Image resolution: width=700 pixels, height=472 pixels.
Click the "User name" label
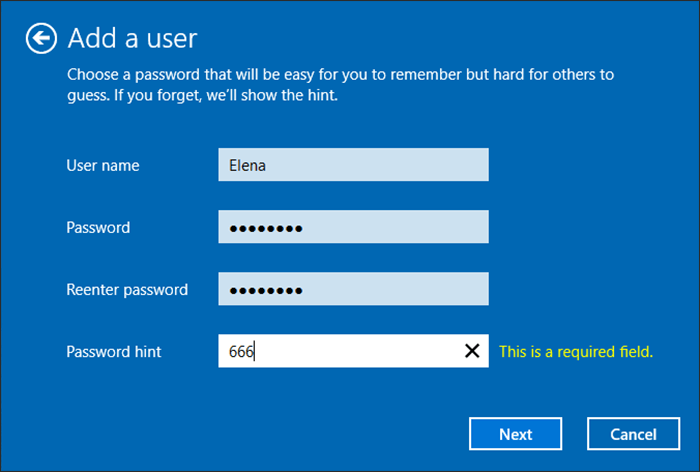tap(103, 165)
